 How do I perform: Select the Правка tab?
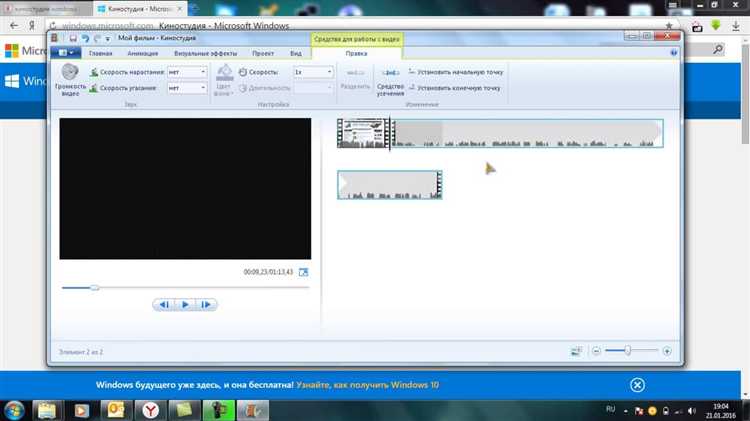[356, 53]
